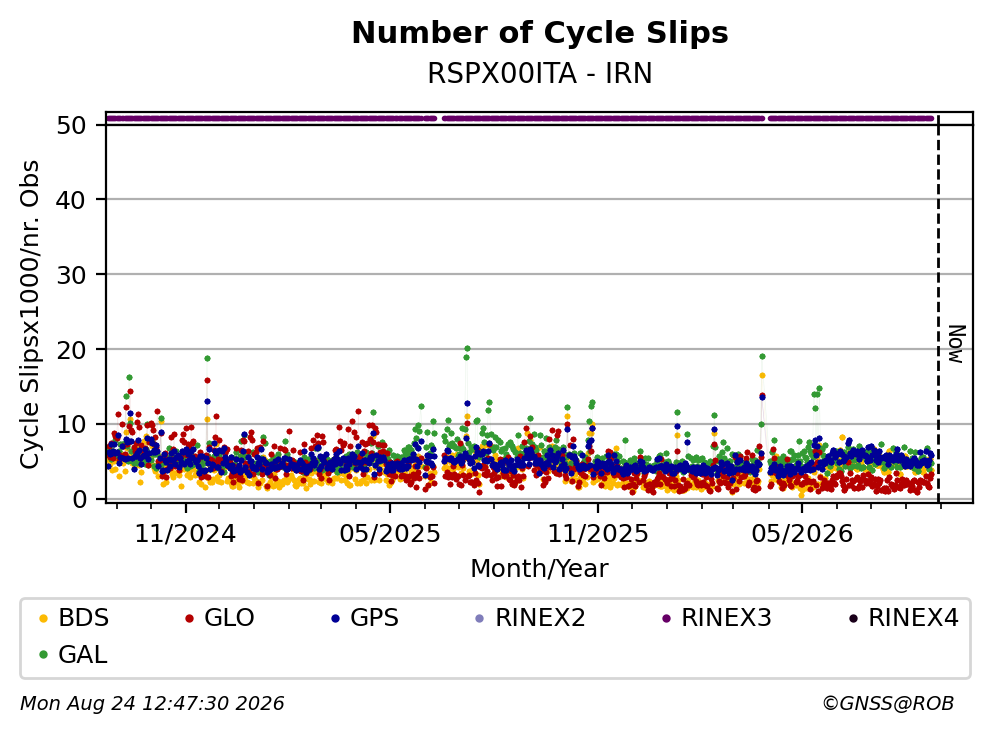
Task: Click the y-axis tick label 40
Action: pyautogui.click(x=72, y=200)
